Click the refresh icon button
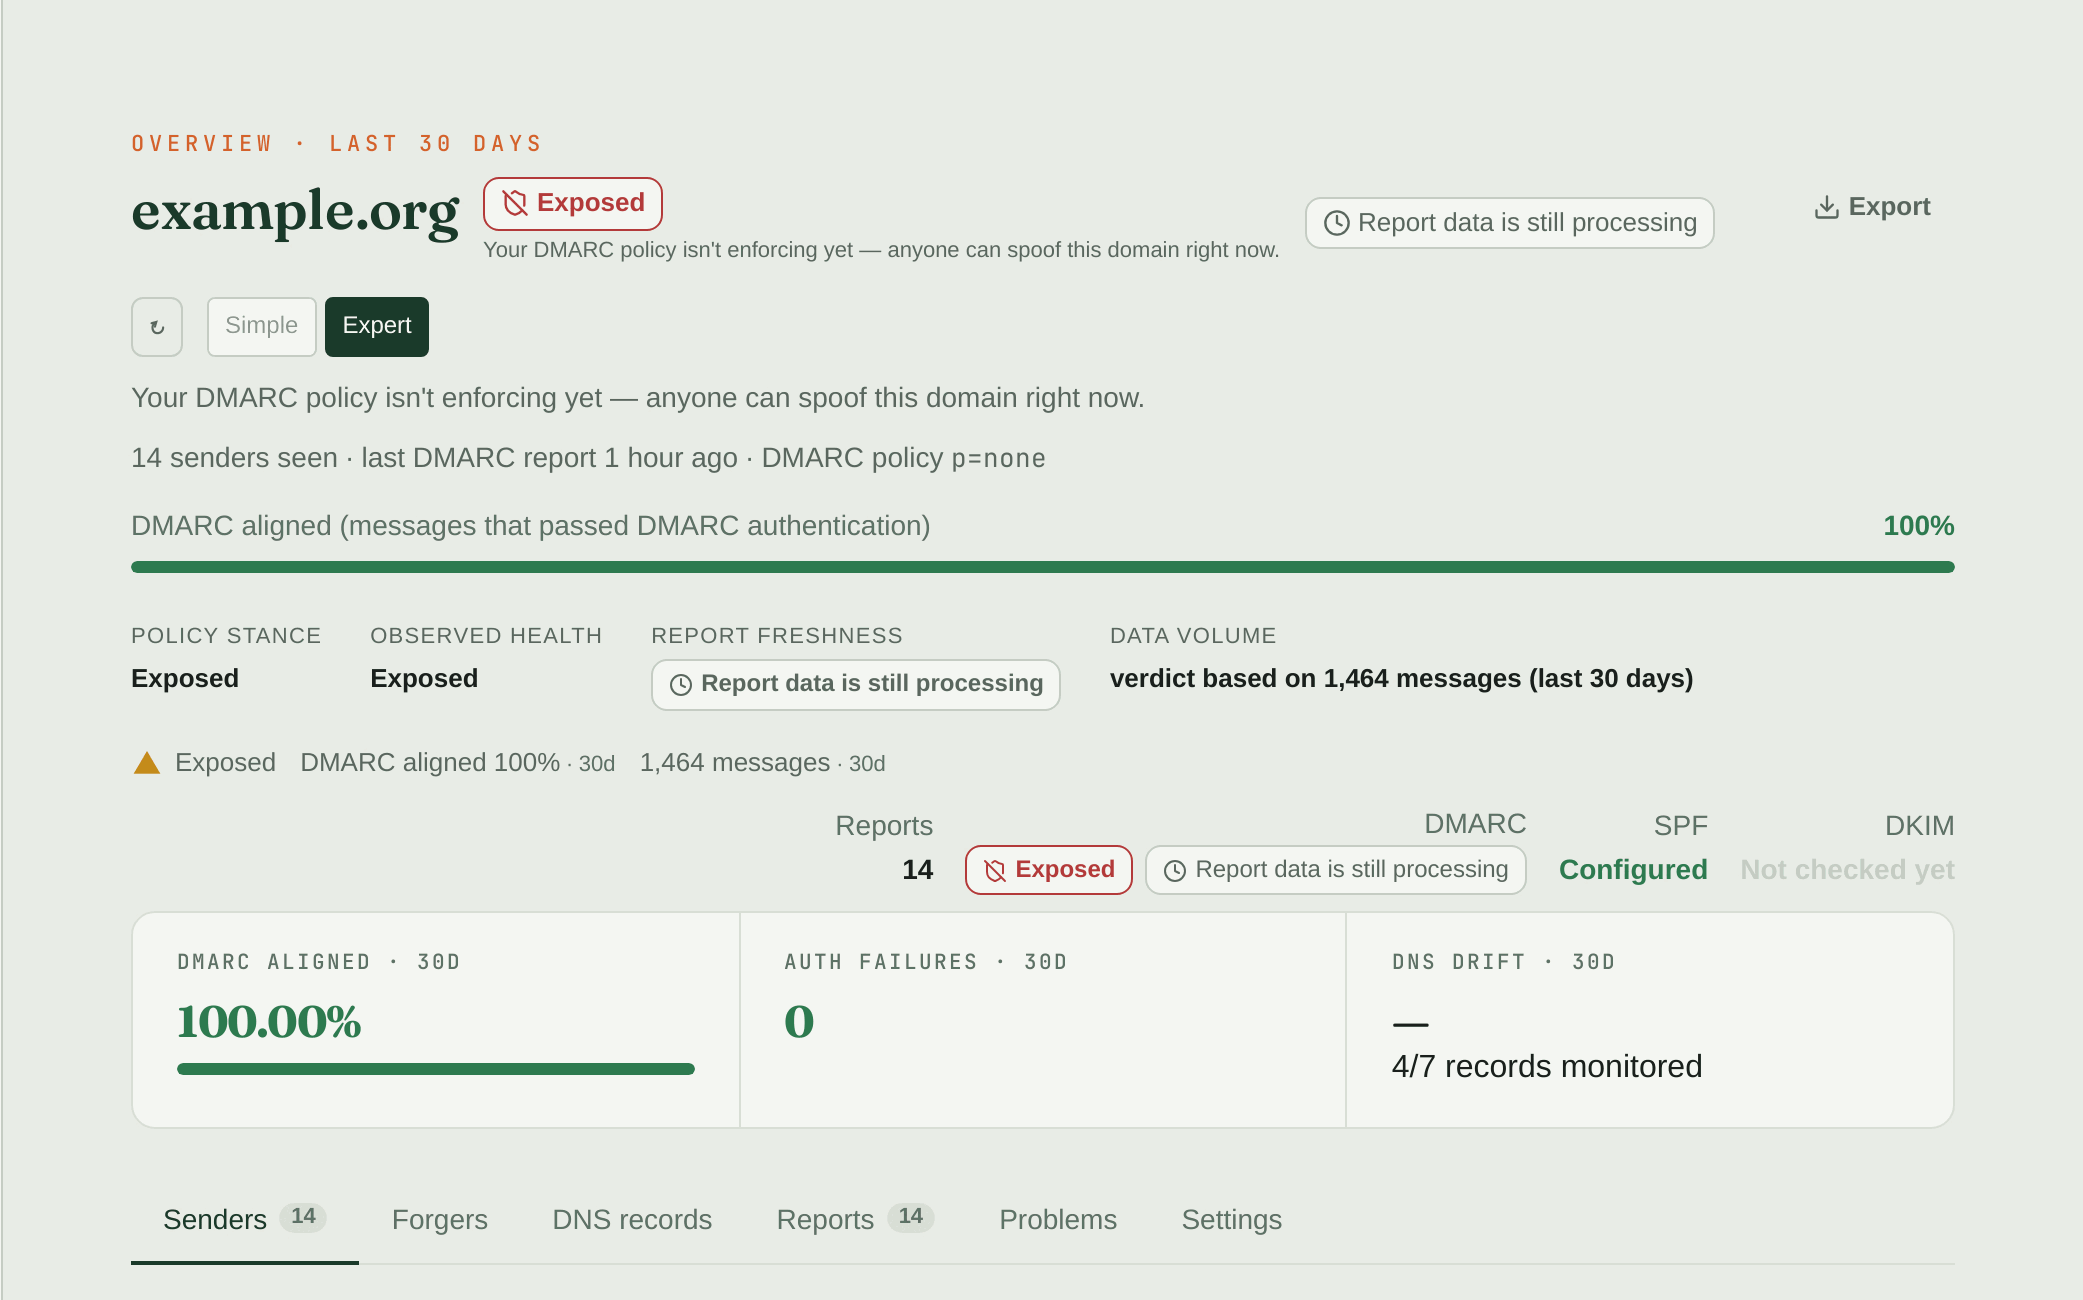Screen dimensions: 2083x1300 click(157, 327)
